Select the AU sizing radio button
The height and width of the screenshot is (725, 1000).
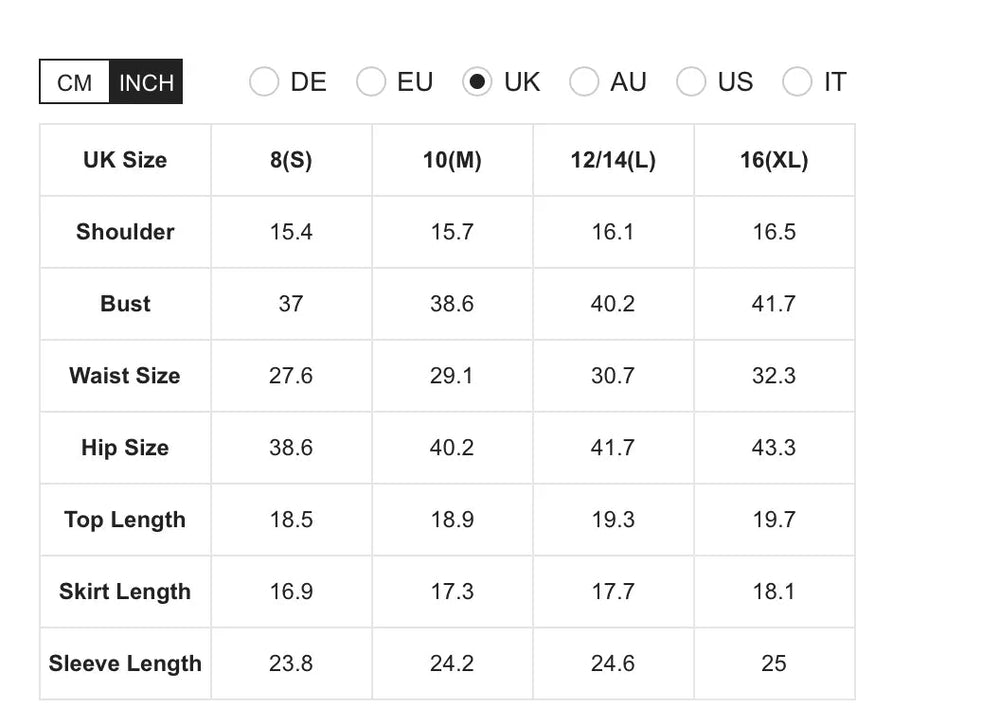tap(584, 82)
